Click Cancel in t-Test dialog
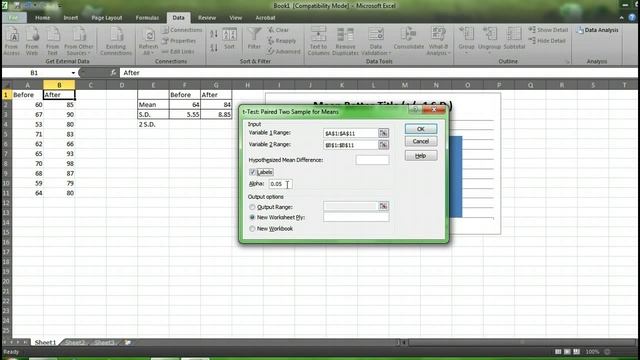Screen dimensions: 640x360 coord(421,141)
